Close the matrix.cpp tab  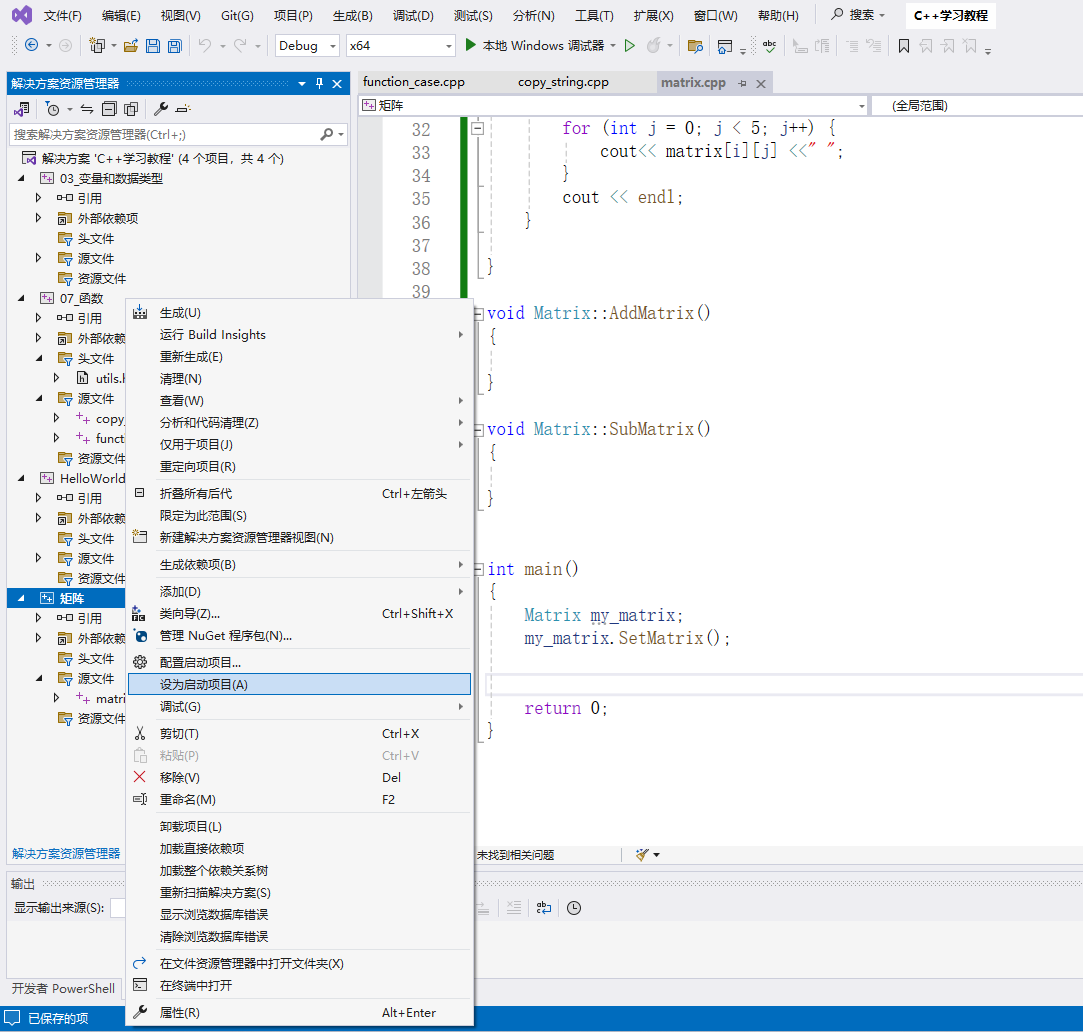point(761,84)
